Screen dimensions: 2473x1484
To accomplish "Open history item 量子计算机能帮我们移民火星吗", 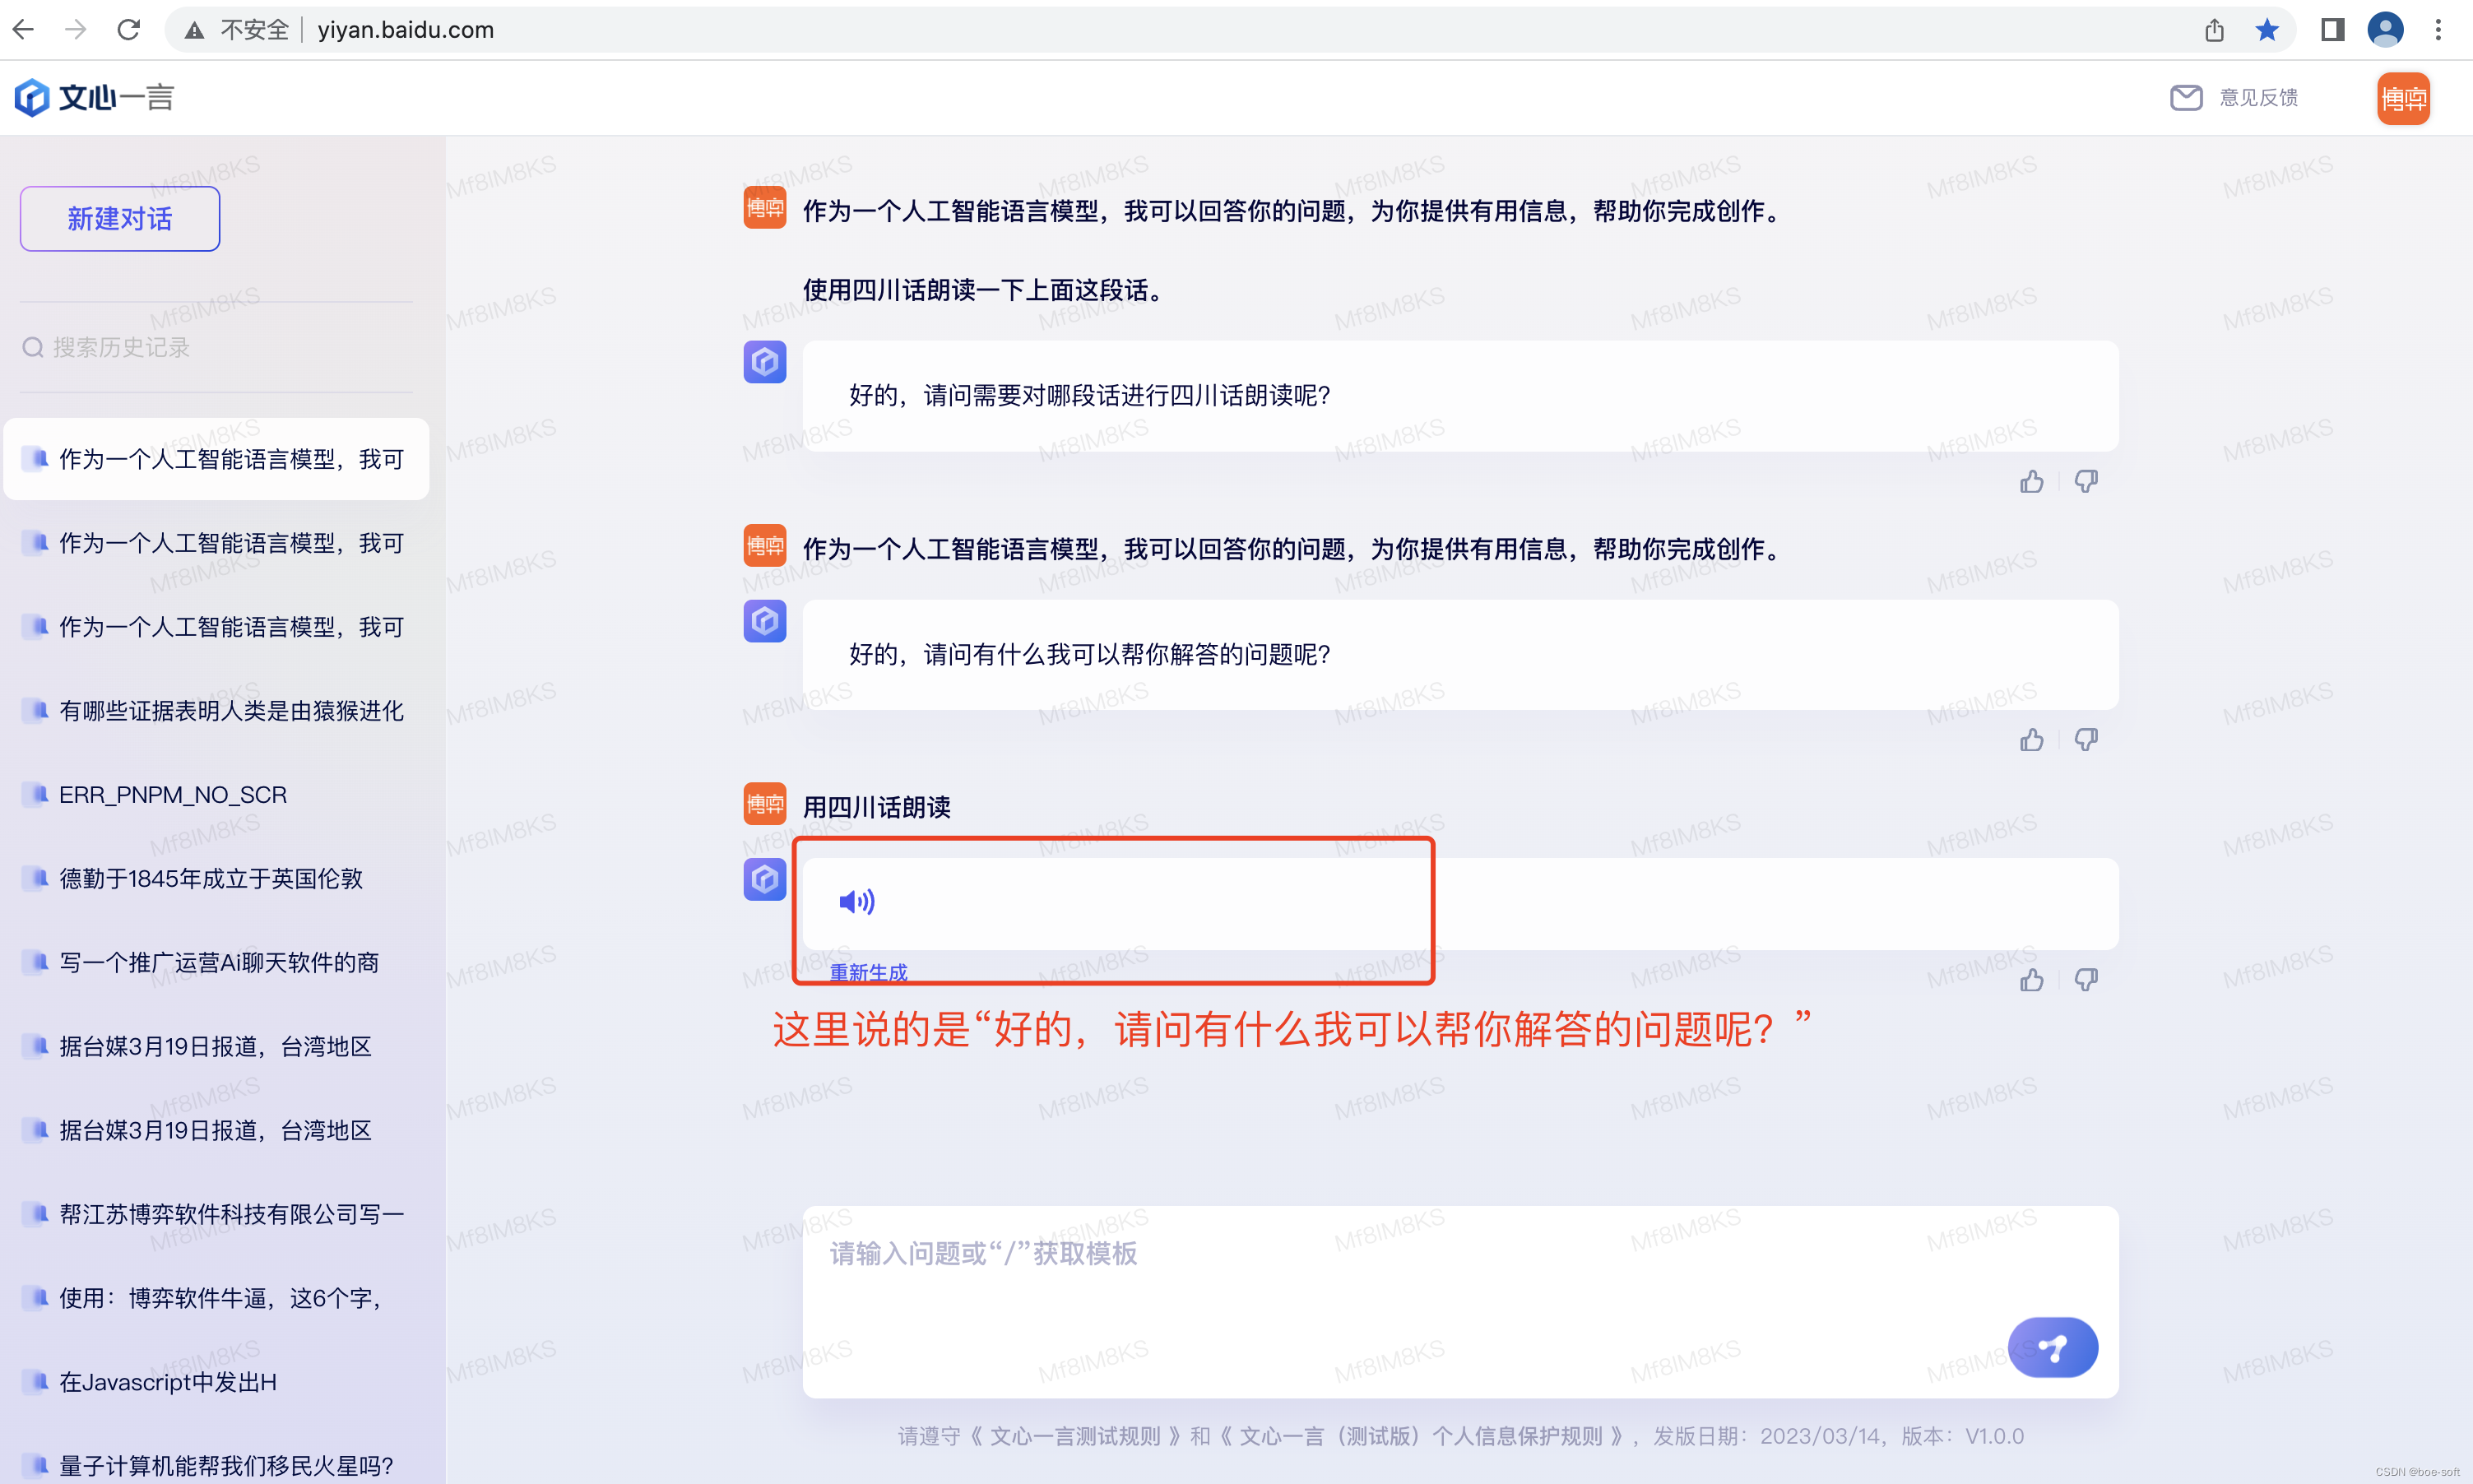I will pos(217,1465).
